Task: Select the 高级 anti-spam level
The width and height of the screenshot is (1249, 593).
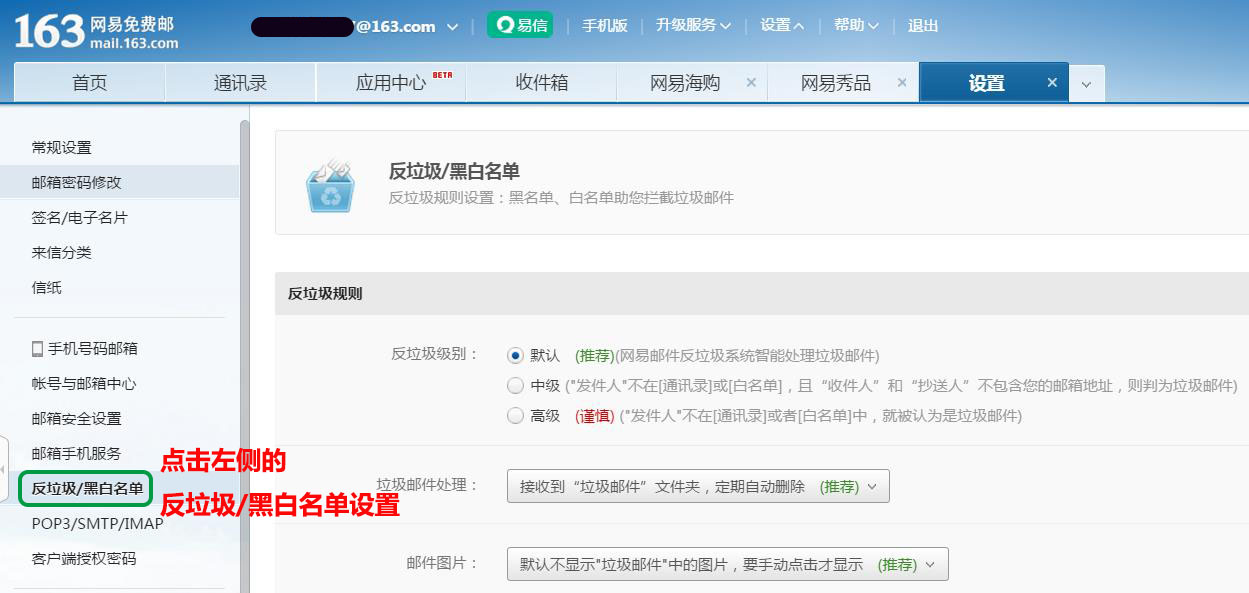Action: click(x=515, y=416)
